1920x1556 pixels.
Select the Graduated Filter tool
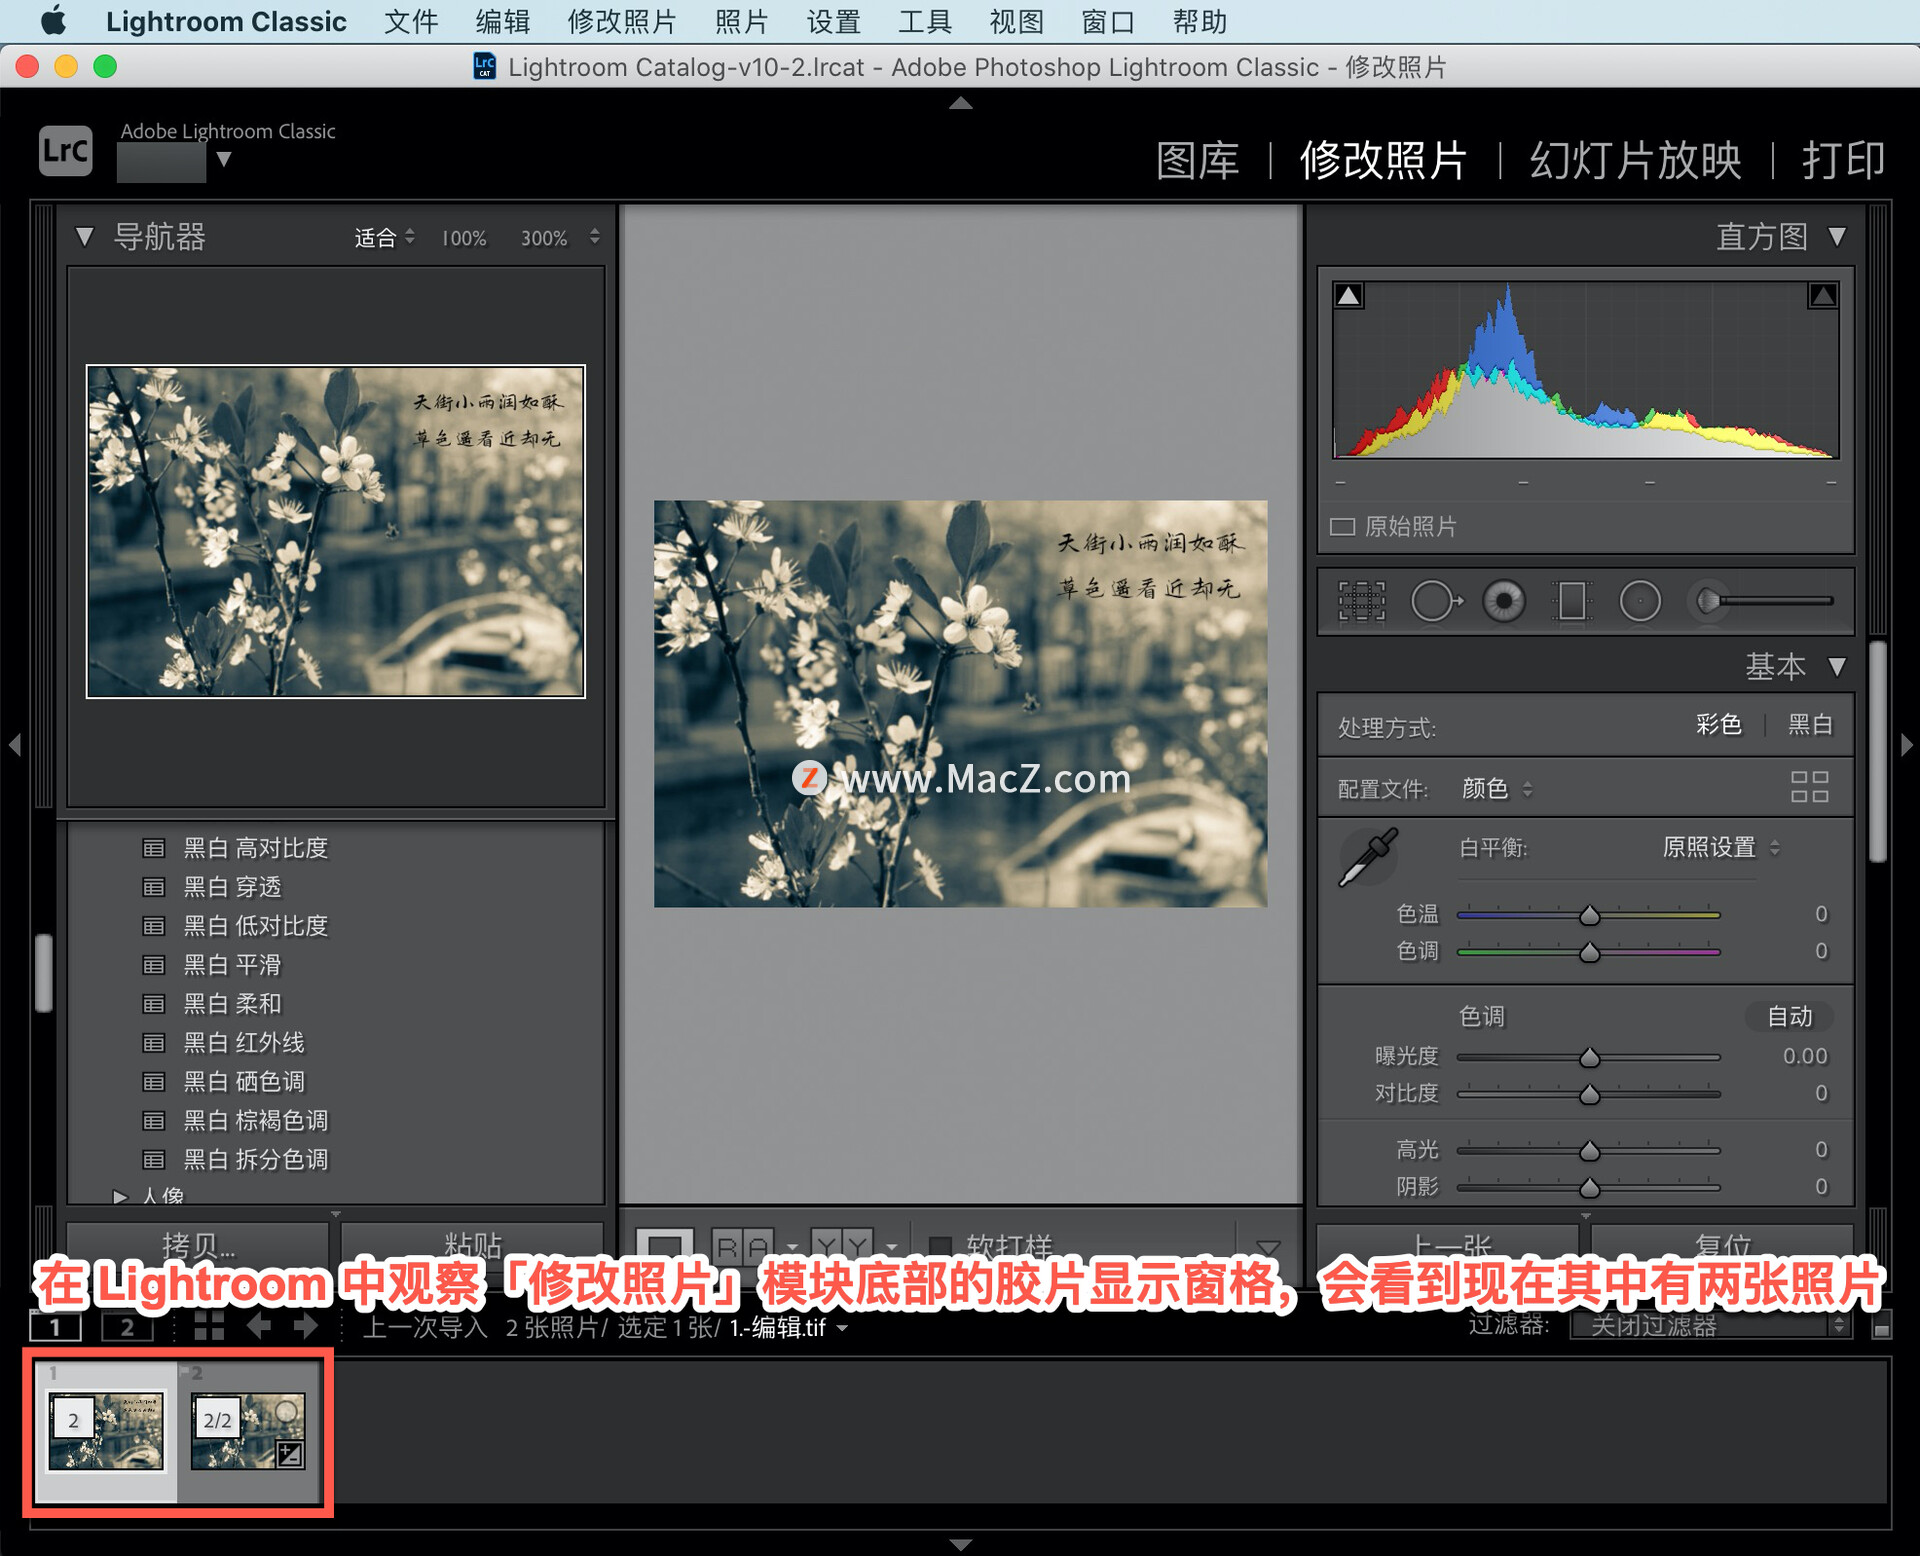click(1571, 602)
